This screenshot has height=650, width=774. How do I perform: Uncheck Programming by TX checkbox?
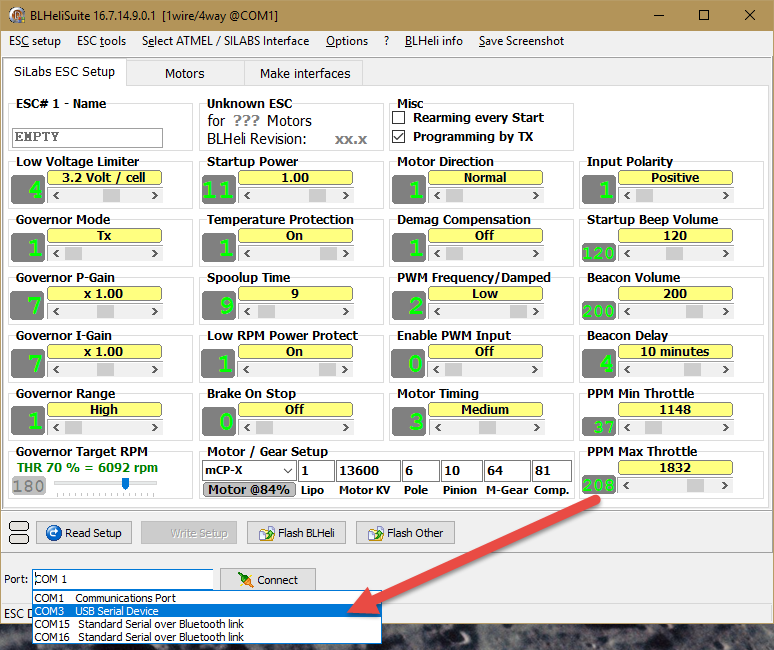tap(398, 136)
